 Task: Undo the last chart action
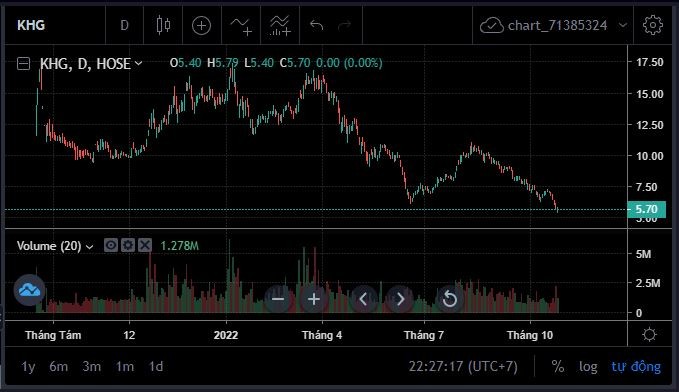[317, 26]
